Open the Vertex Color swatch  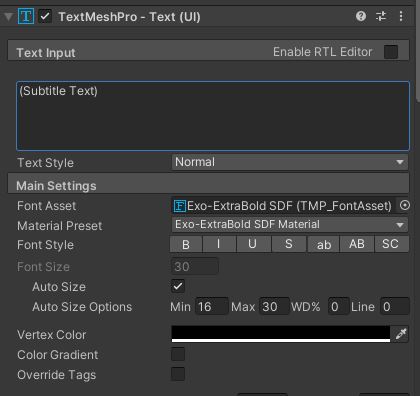[x=281, y=334]
